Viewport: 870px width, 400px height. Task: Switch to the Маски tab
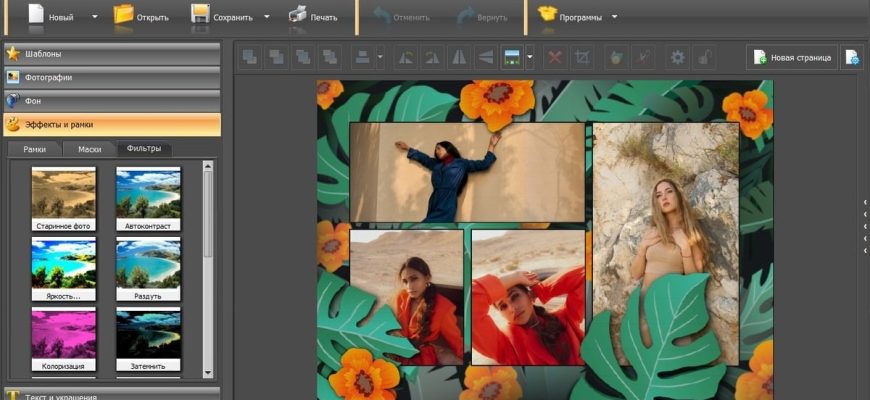tap(89, 149)
